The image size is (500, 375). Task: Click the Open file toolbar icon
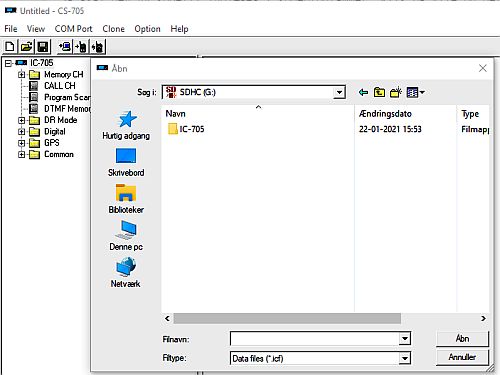(x=26, y=47)
